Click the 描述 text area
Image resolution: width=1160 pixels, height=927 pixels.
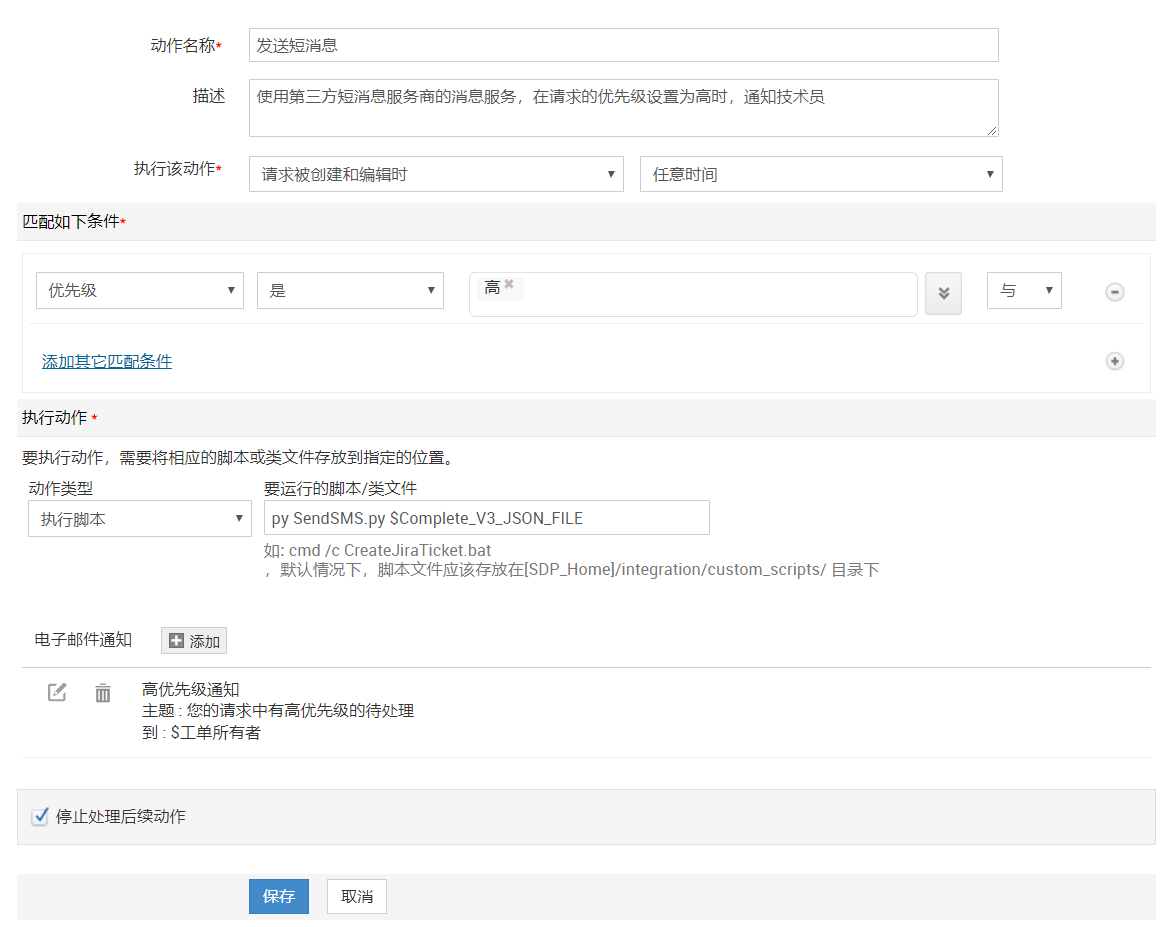[623, 108]
